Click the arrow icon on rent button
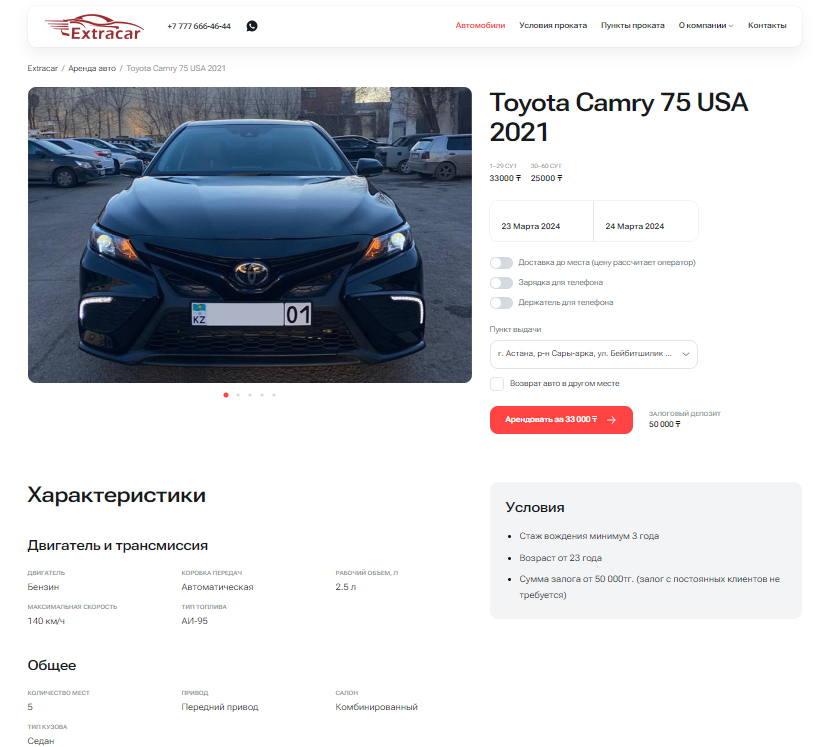The width and height of the screenshot is (833, 747). [611, 420]
